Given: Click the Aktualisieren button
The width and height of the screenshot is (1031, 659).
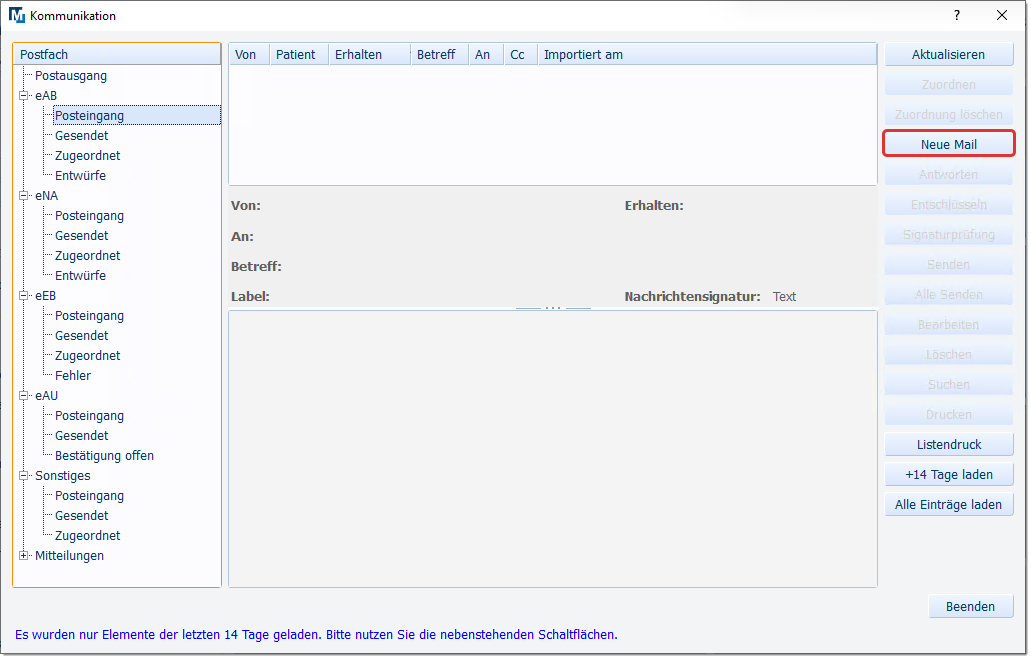Looking at the screenshot, I should (949, 55).
